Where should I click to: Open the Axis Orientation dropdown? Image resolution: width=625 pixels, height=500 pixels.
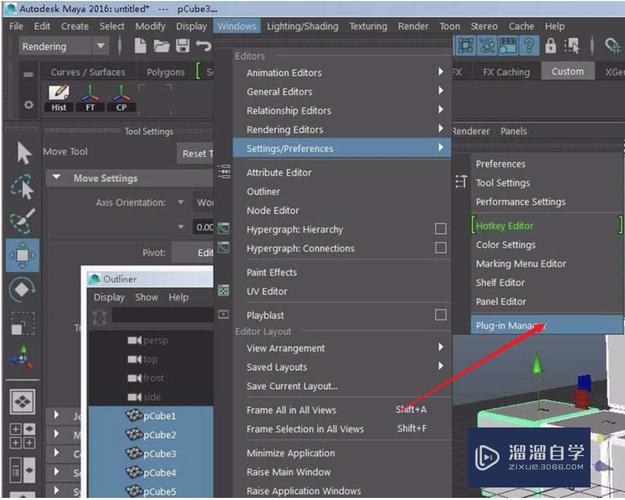[181, 203]
